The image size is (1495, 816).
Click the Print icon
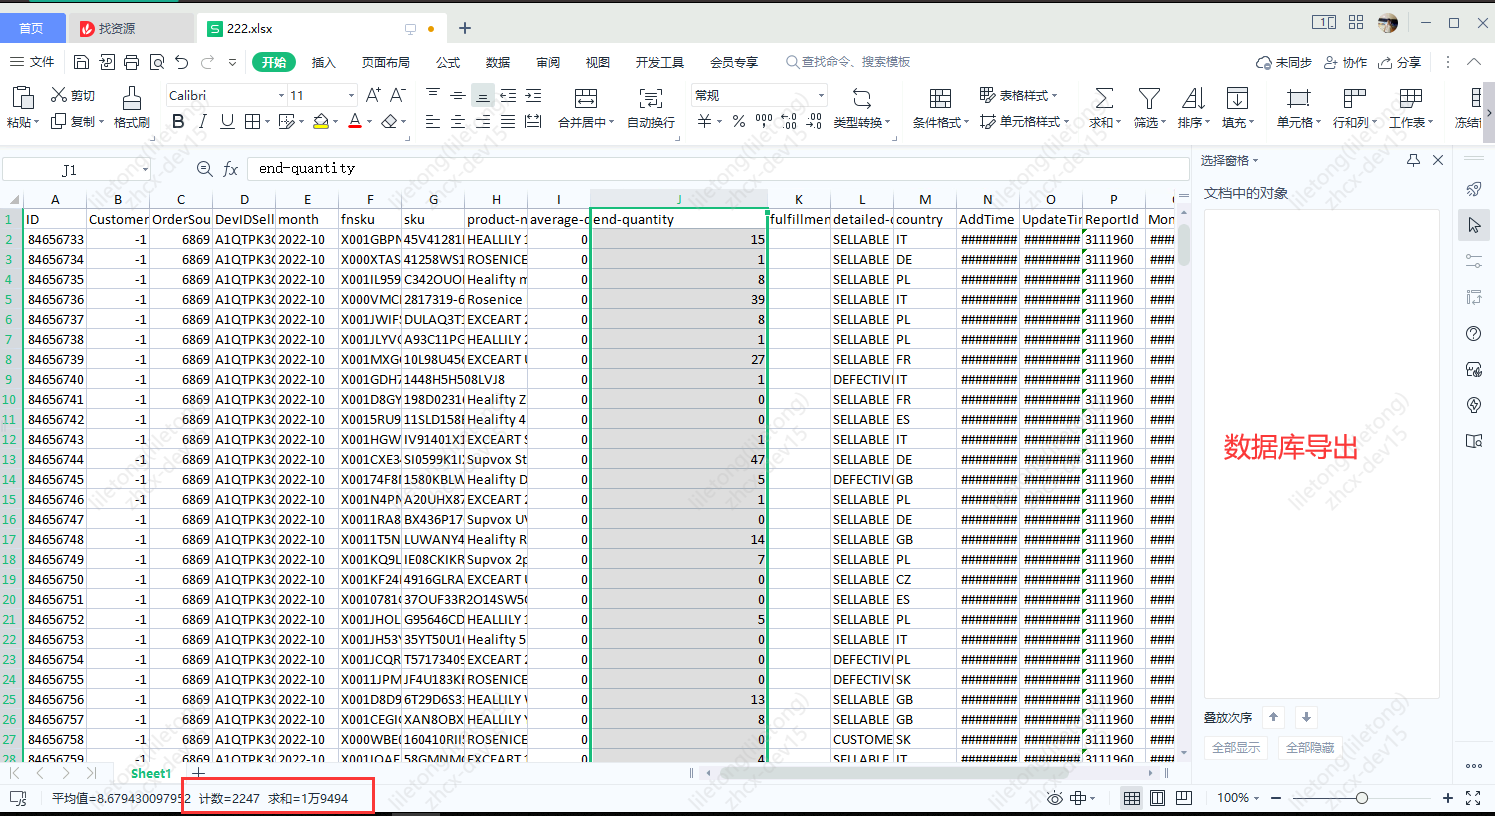click(x=131, y=62)
